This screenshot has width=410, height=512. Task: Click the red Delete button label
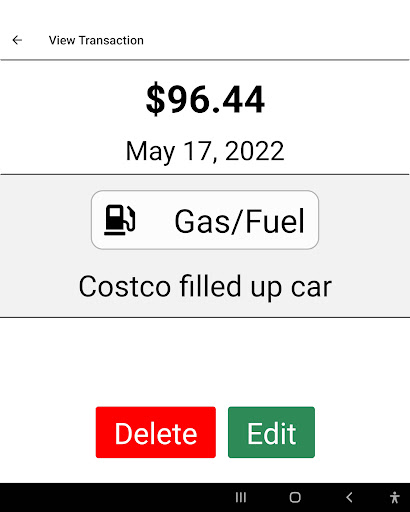(156, 433)
